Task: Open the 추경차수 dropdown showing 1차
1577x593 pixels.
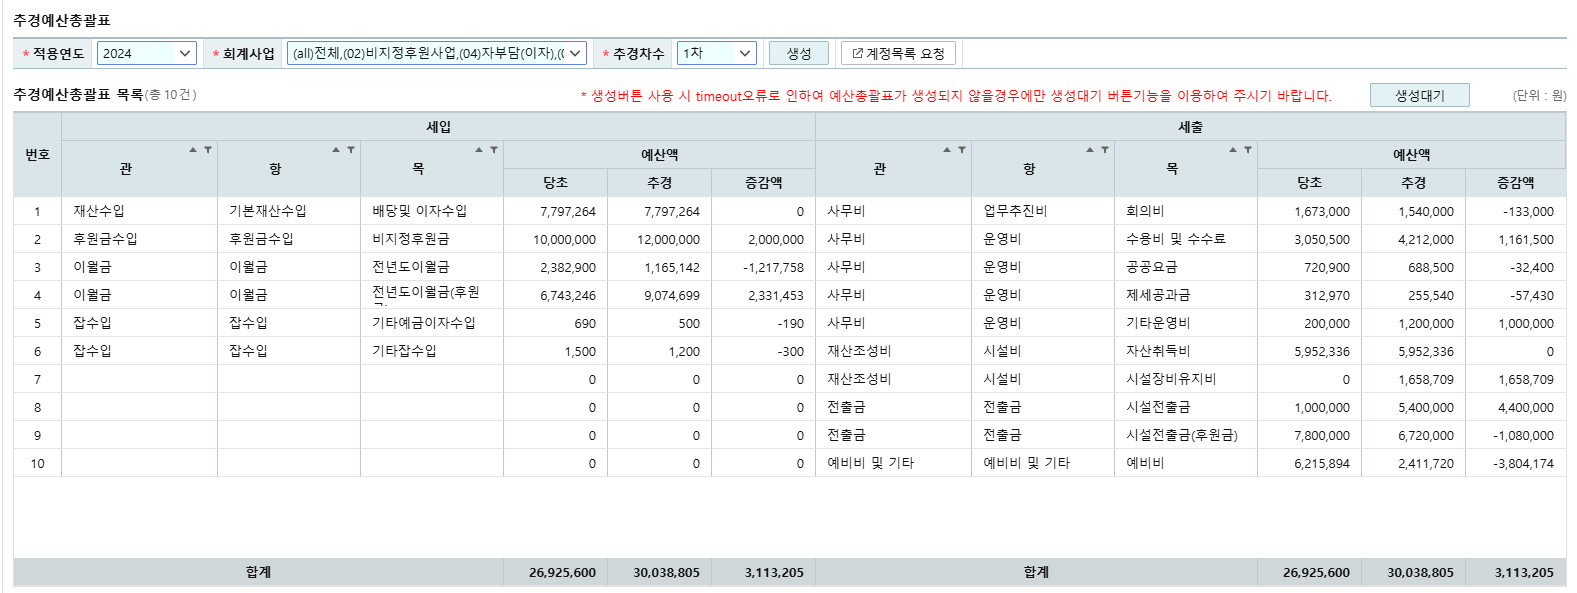Action: coord(716,53)
